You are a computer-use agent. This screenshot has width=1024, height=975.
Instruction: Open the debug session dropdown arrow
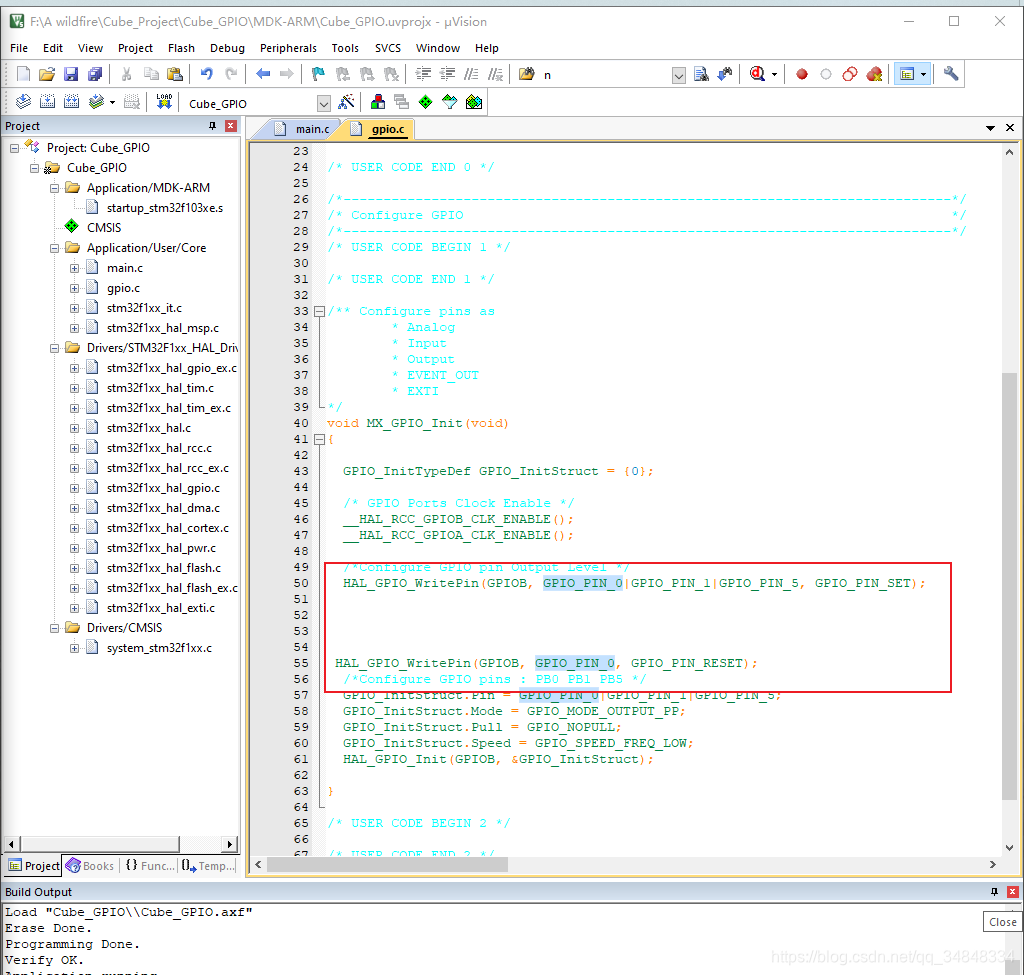pos(775,75)
